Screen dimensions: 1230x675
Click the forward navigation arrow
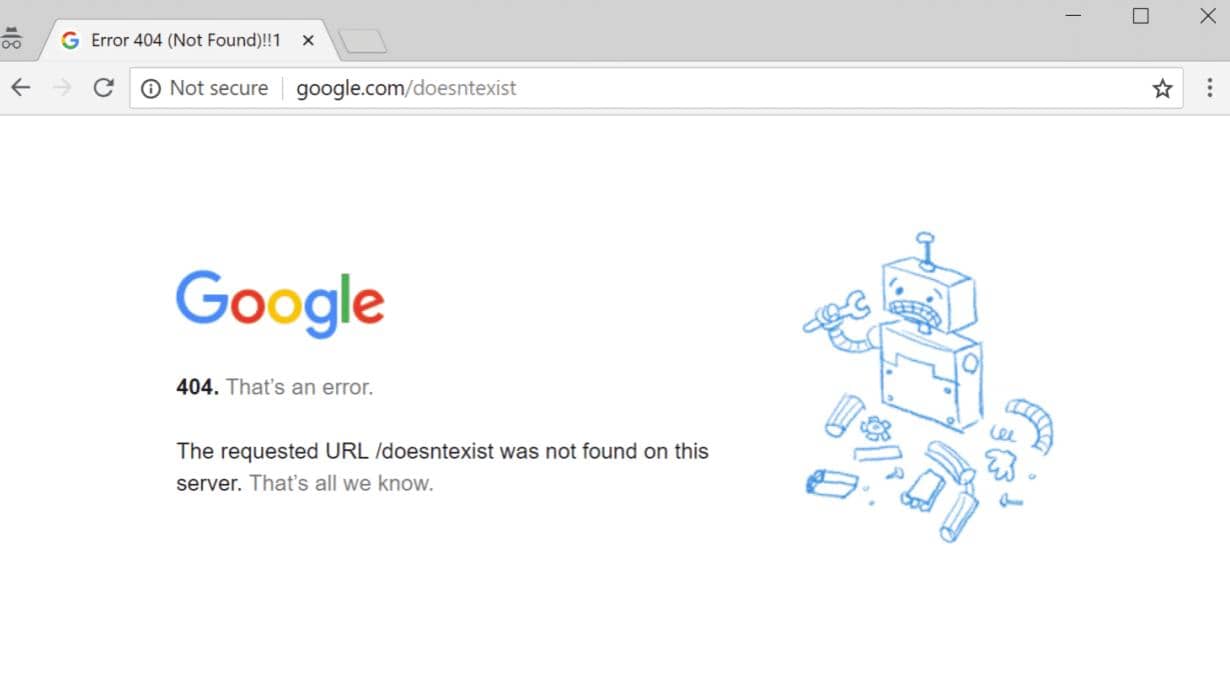pyautogui.click(x=62, y=88)
